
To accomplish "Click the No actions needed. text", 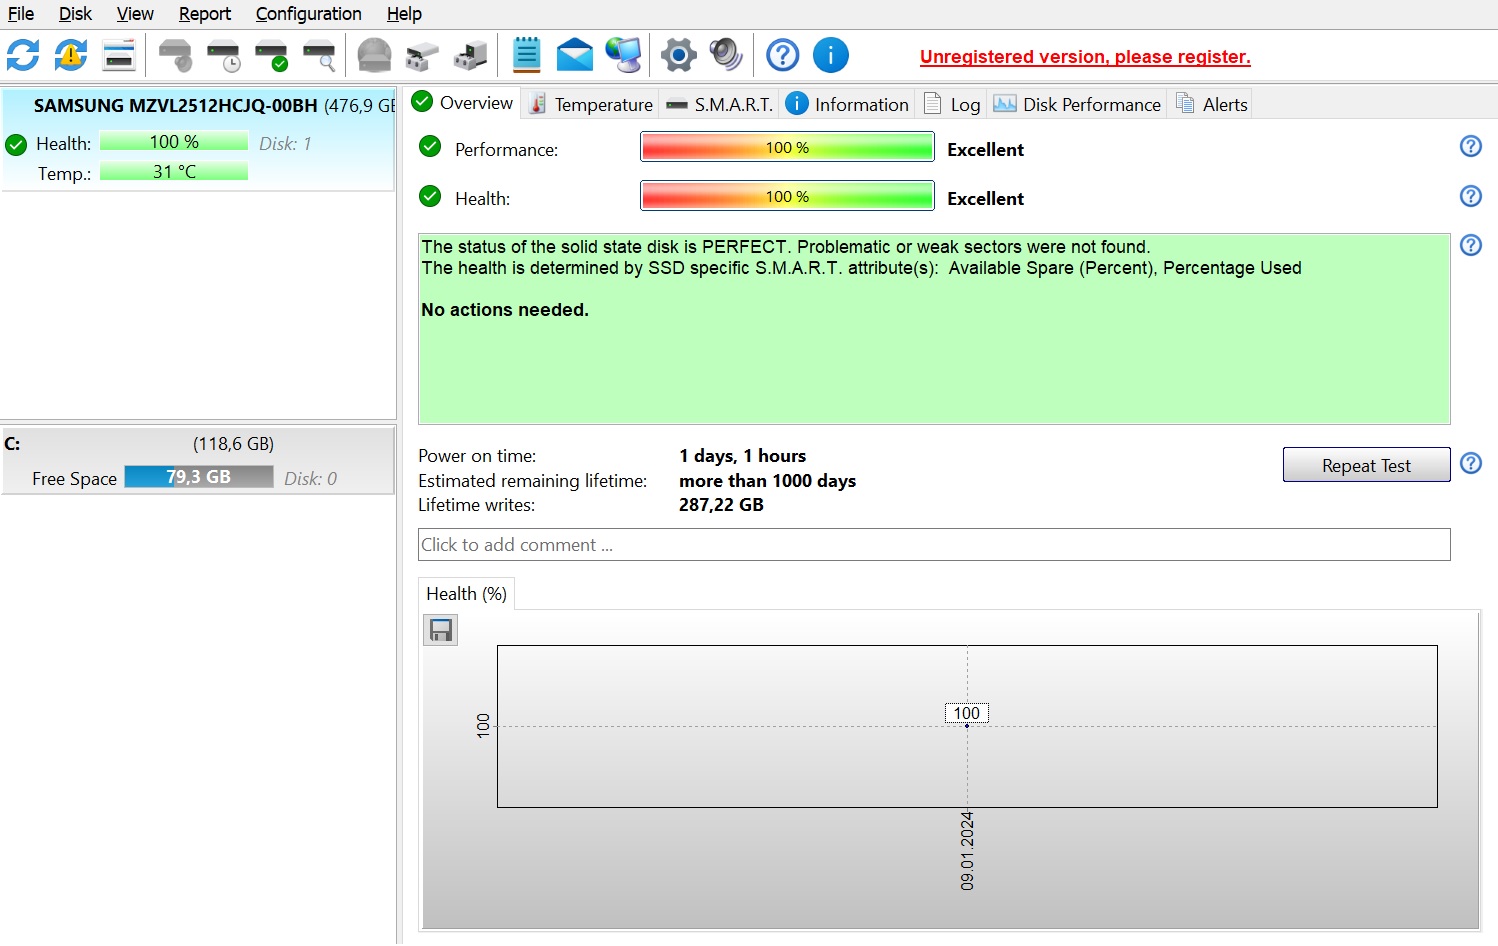I will 505,310.
